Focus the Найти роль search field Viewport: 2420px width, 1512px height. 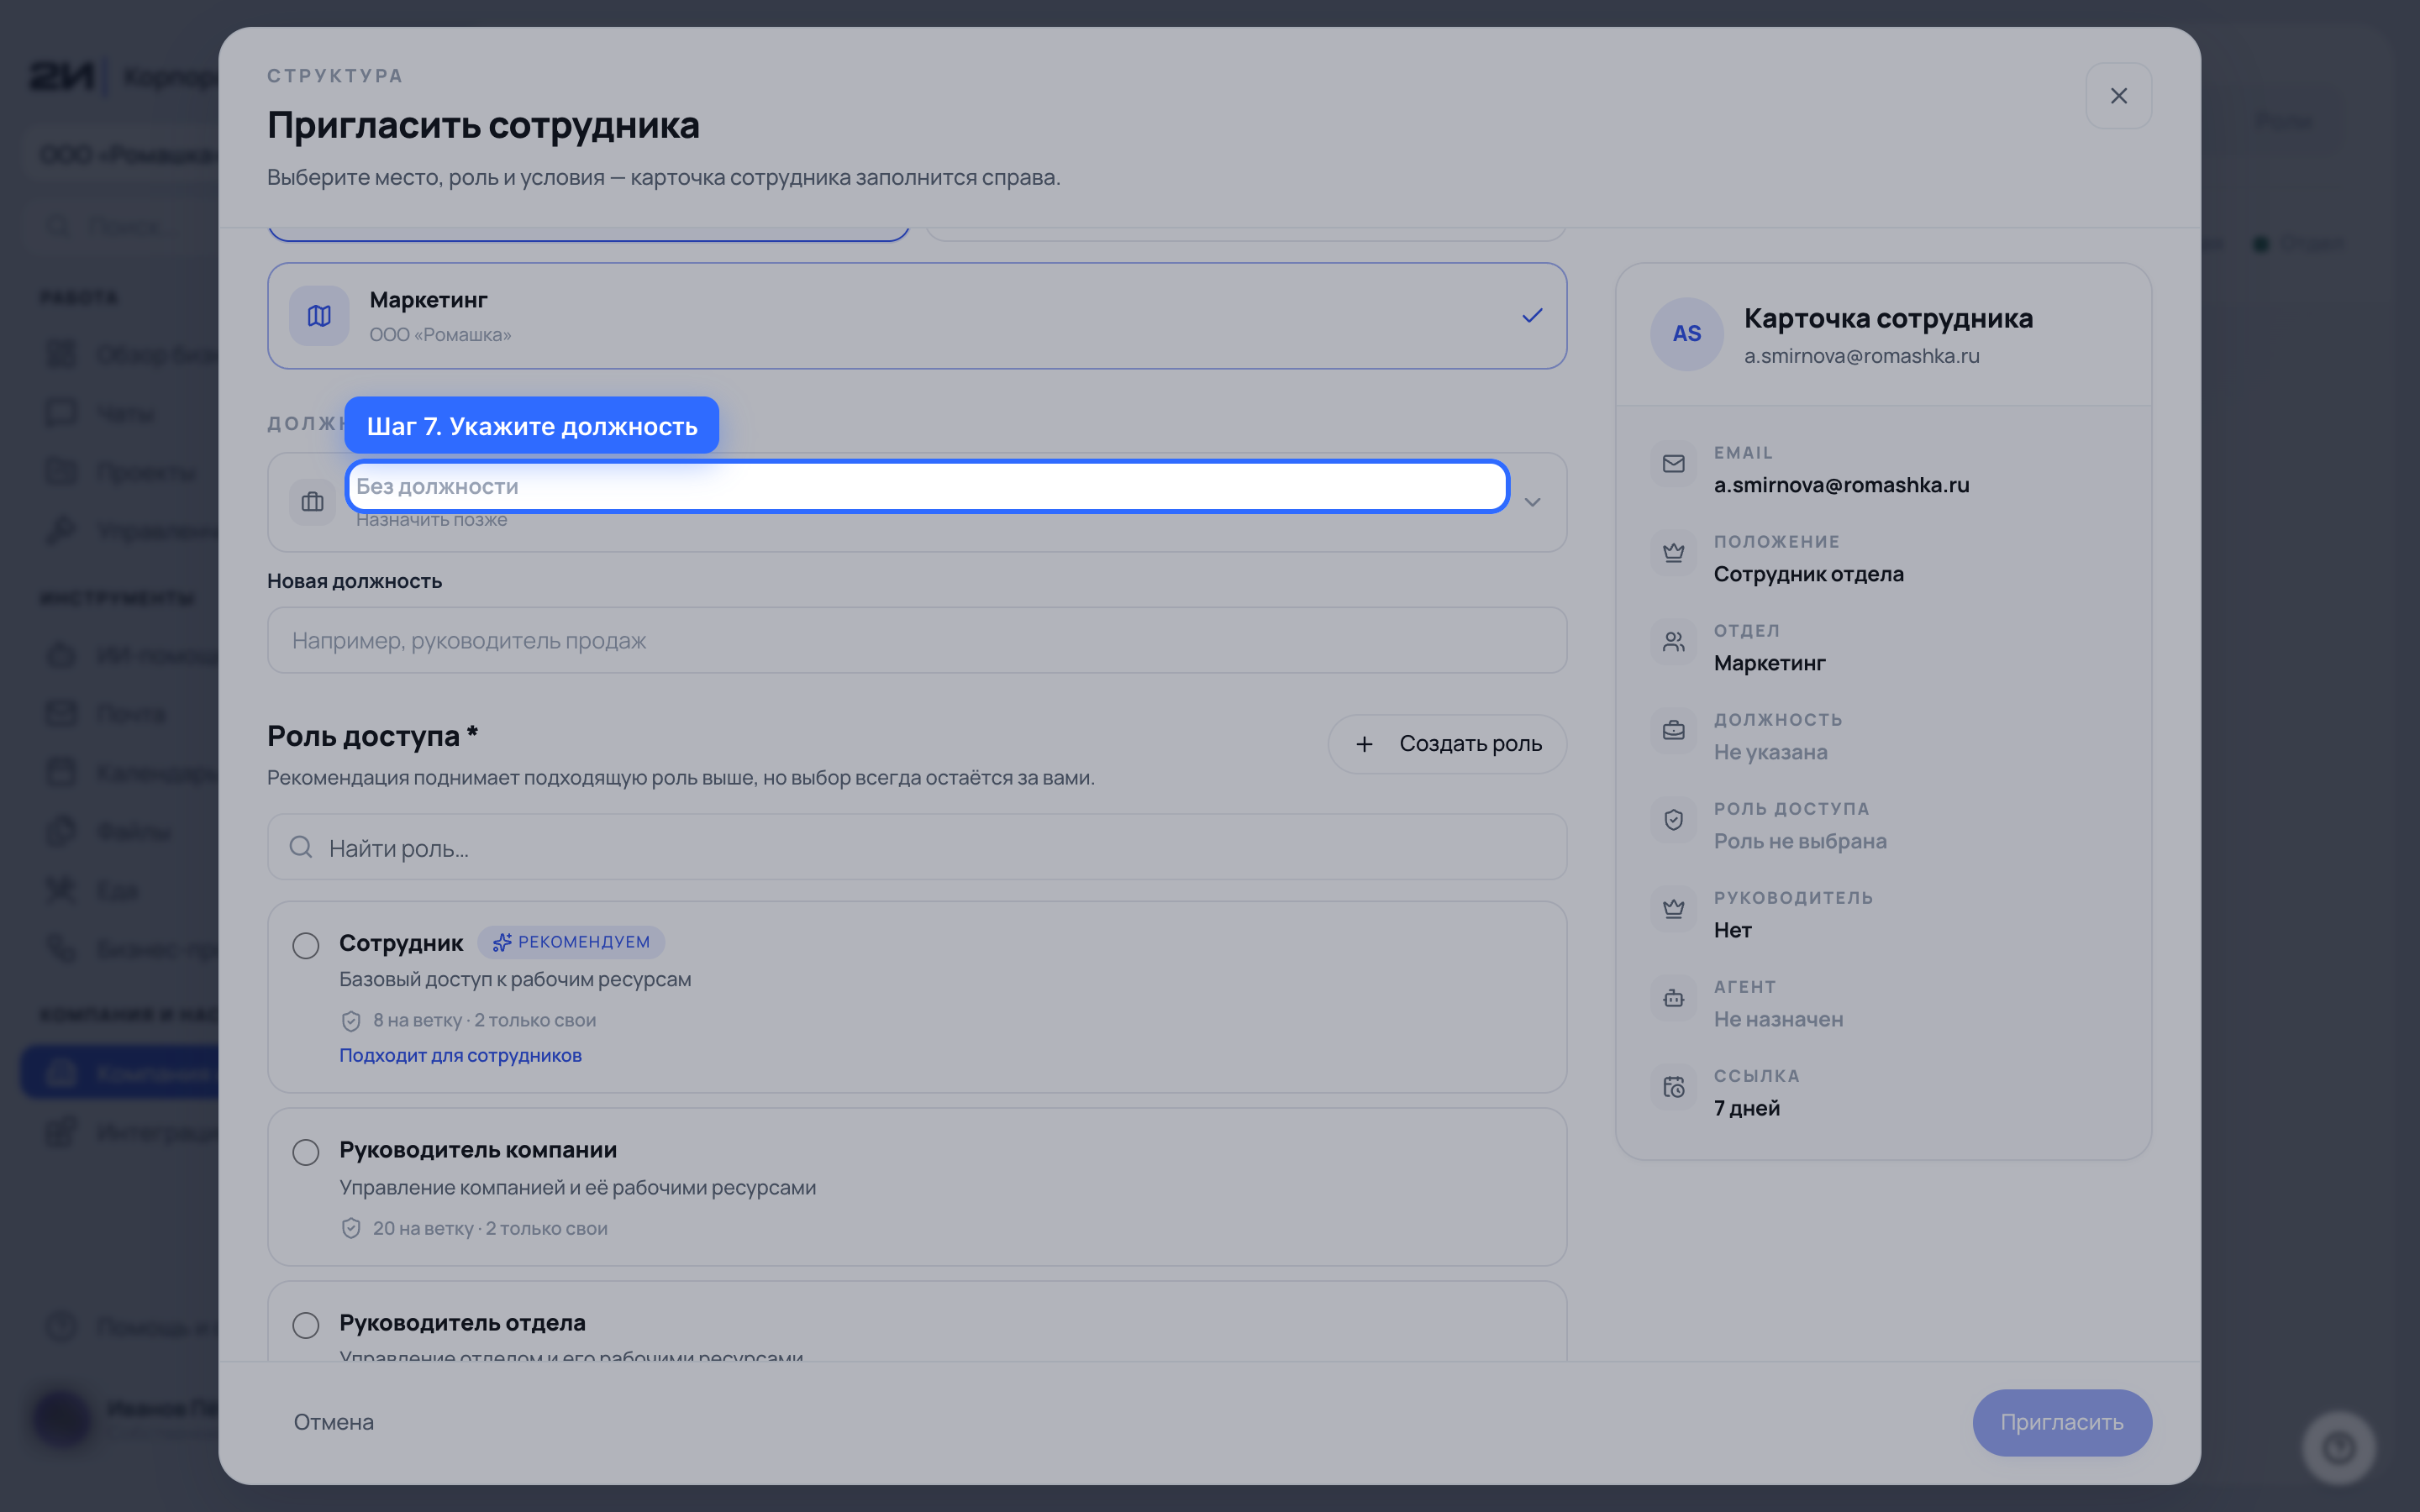(916, 847)
